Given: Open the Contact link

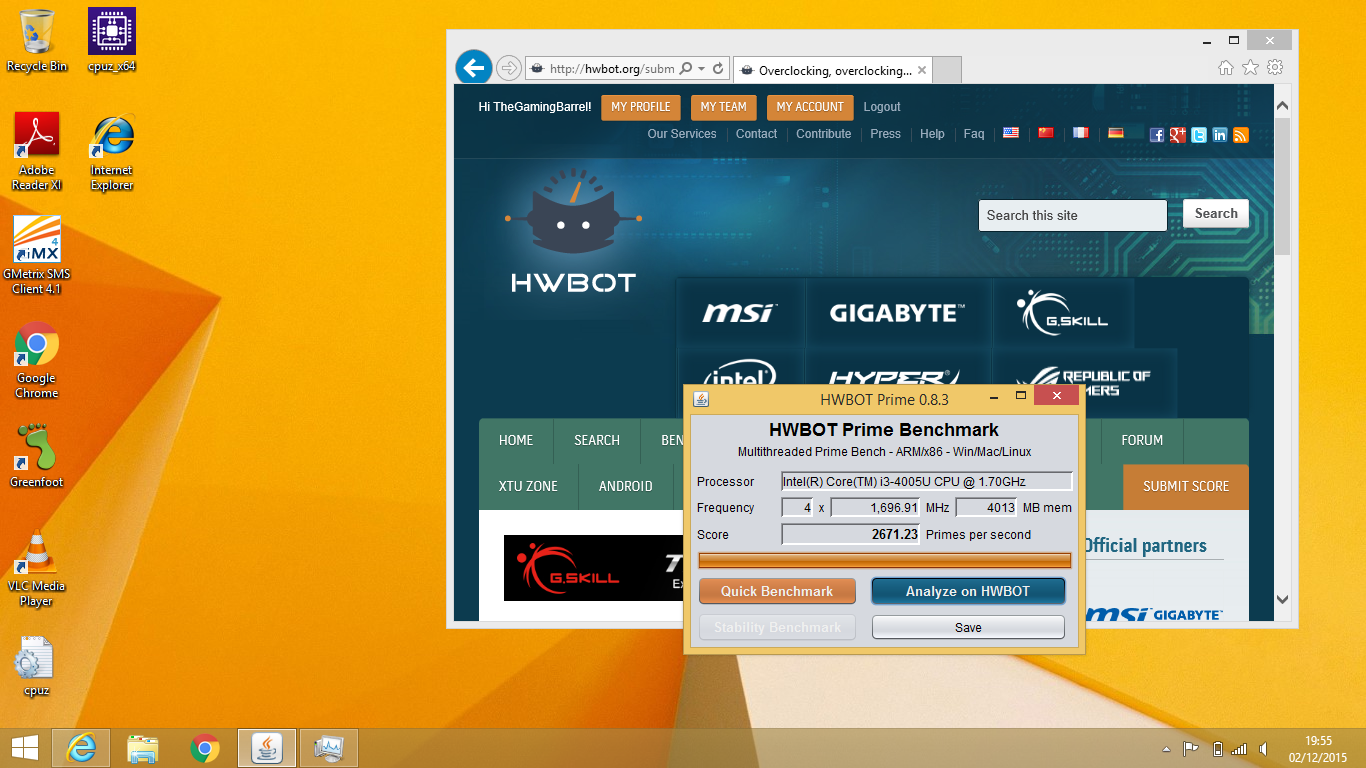Looking at the screenshot, I should [757, 134].
